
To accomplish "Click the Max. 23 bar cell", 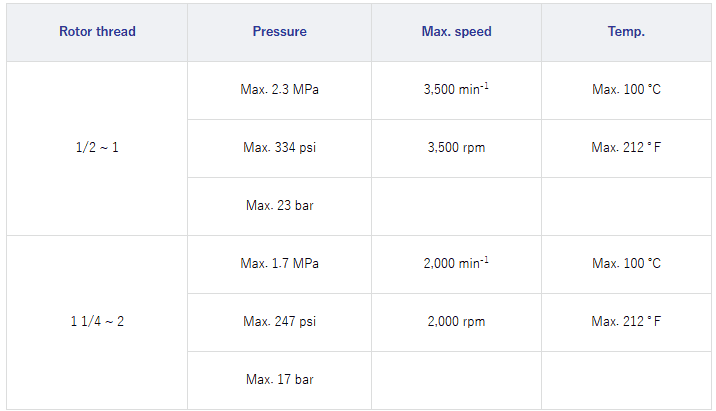I will pos(279,206).
